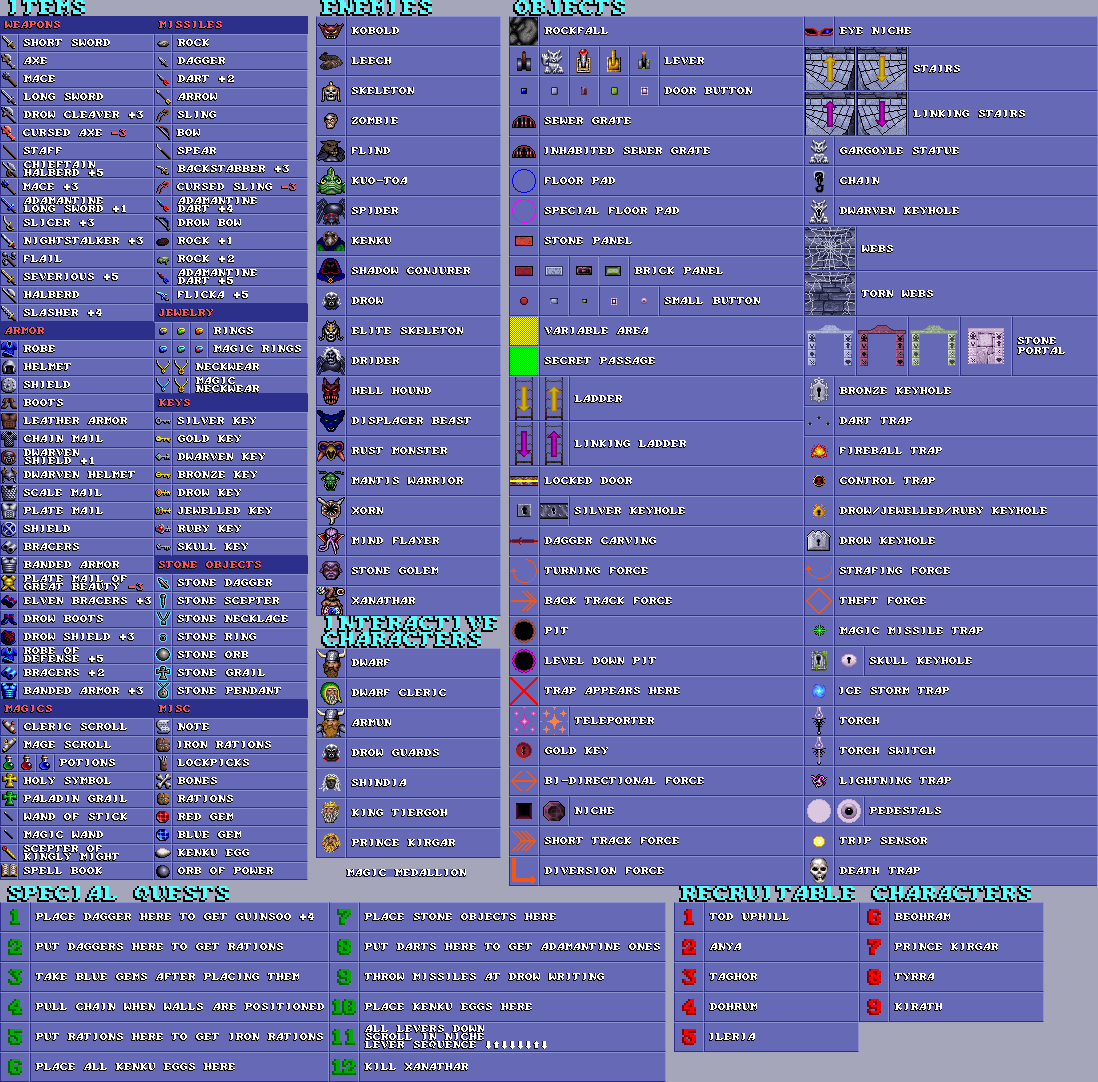
Task: Select the Gargoyle Statue icon
Action: coord(819,151)
